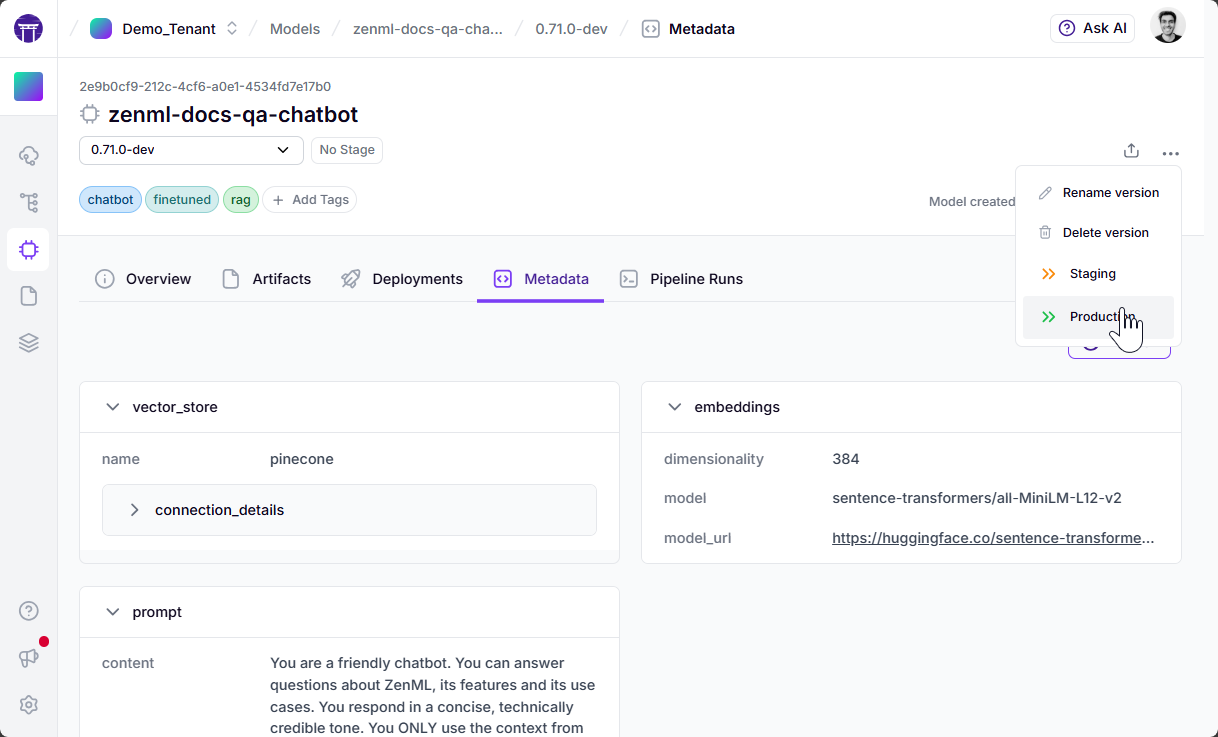
Task: Open the Artifacts file icon in sidebar
Action: [x=28, y=296]
